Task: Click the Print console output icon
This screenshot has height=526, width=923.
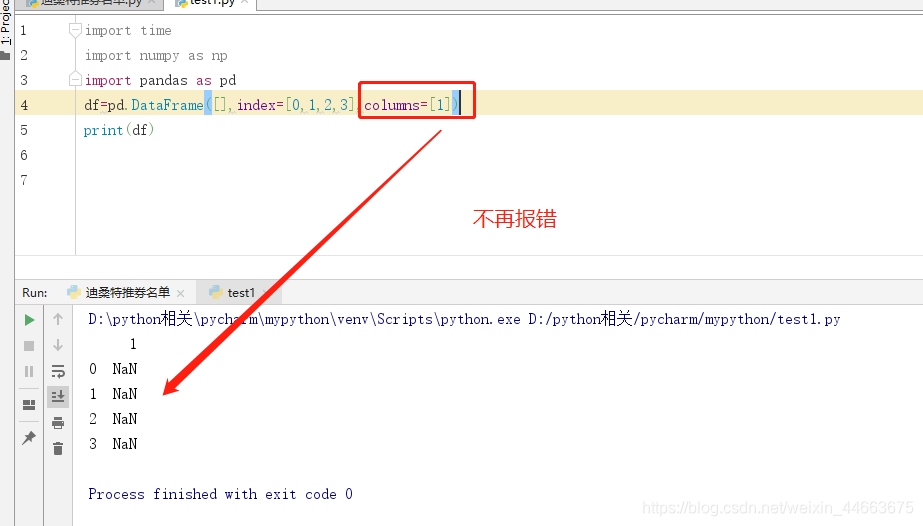Action: point(58,423)
